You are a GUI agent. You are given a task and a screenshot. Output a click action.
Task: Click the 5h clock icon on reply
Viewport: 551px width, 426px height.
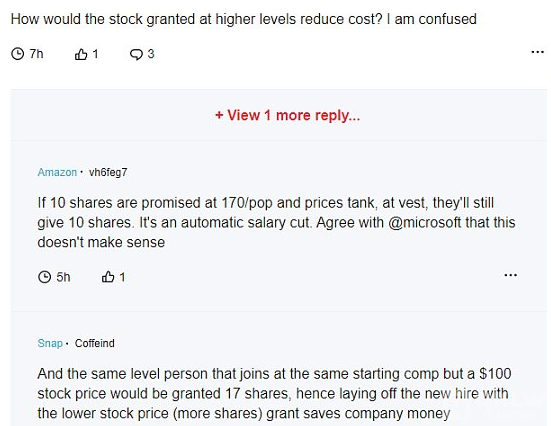(x=44, y=277)
